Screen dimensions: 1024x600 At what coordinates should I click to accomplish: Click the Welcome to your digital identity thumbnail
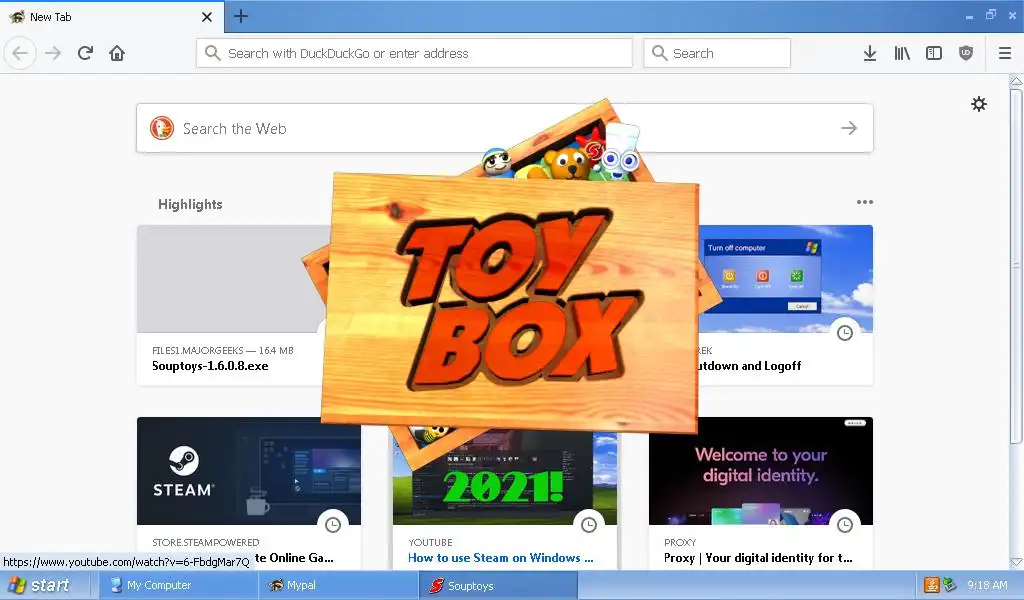point(761,471)
